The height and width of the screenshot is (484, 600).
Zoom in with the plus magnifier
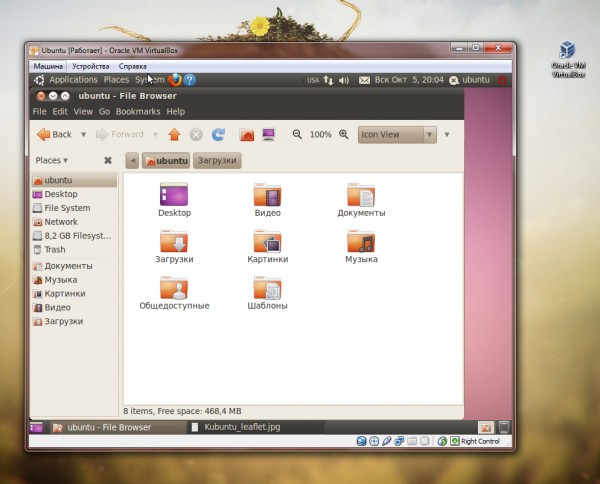pyautogui.click(x=344, y=134)
